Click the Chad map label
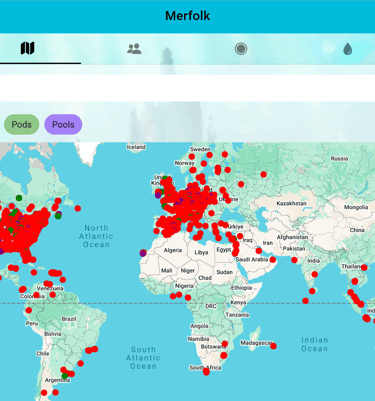 pos(205,278)
